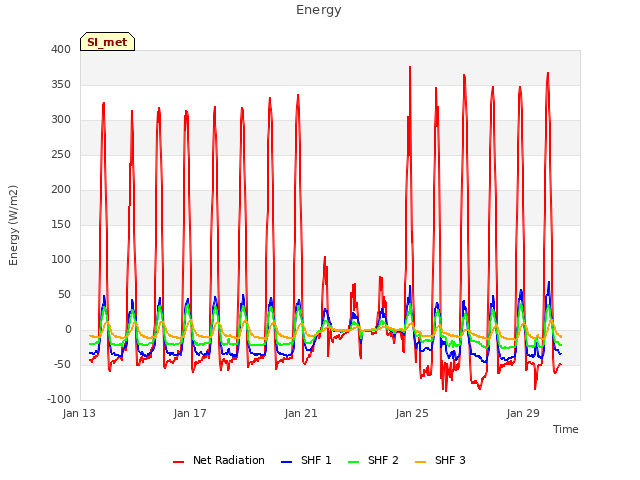The height and width of the screenshot is (480, 640).
Task: Click the small Net Radiation peak near 100 after Jan 21
Action: pos(325,257)
